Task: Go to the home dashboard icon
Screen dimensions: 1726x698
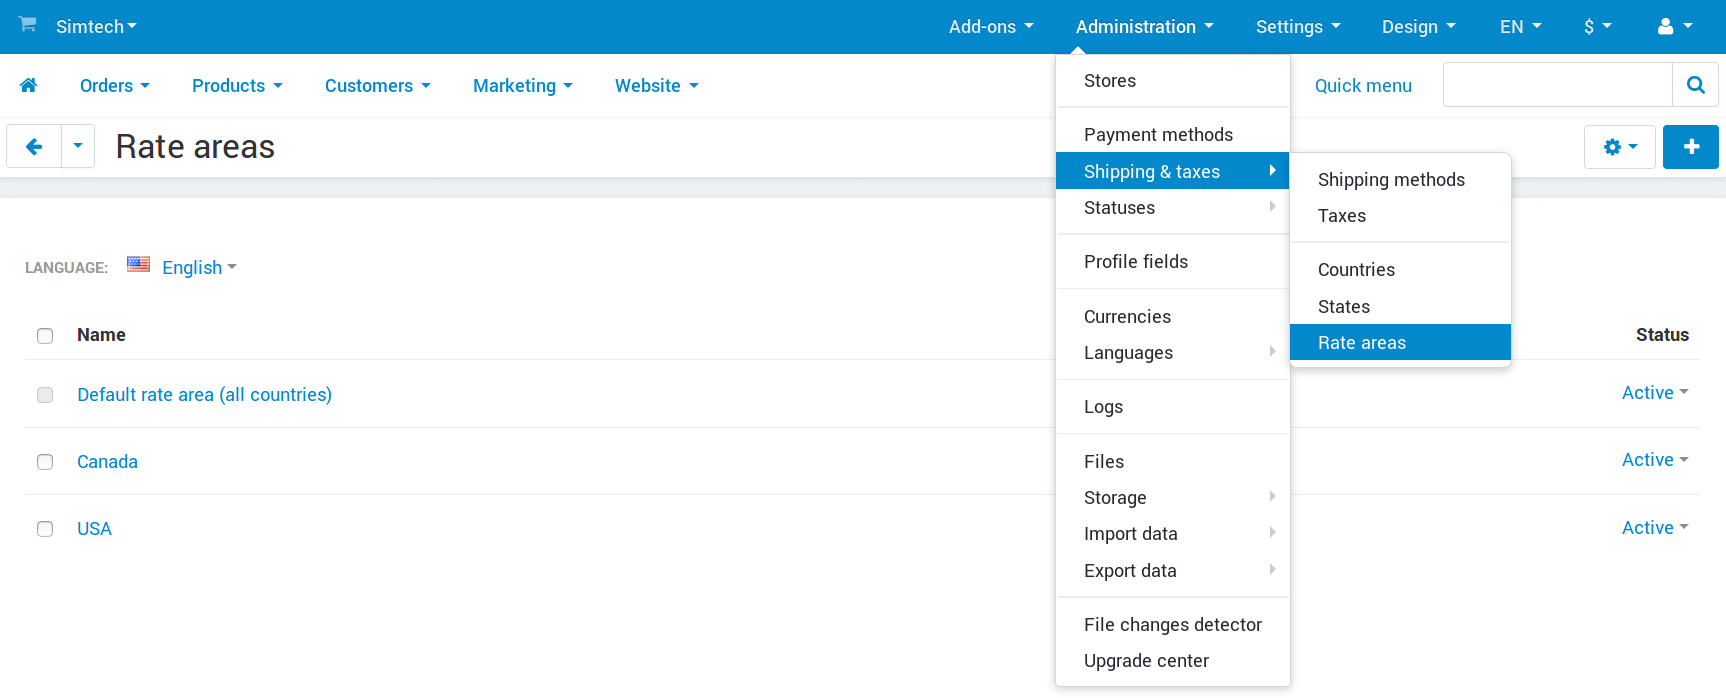Action: click(29, 86)
